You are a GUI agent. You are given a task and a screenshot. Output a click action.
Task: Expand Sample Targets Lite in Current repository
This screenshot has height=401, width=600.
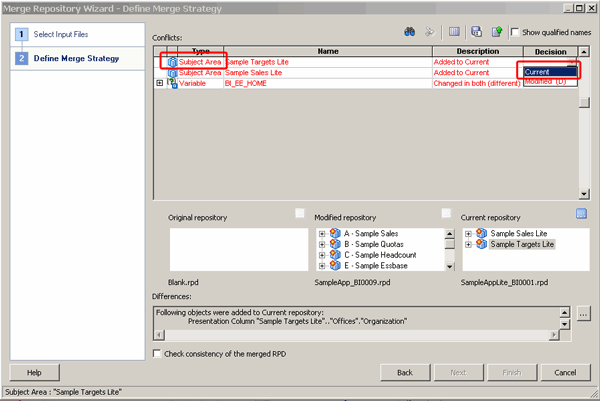click(x=468, y=244)
